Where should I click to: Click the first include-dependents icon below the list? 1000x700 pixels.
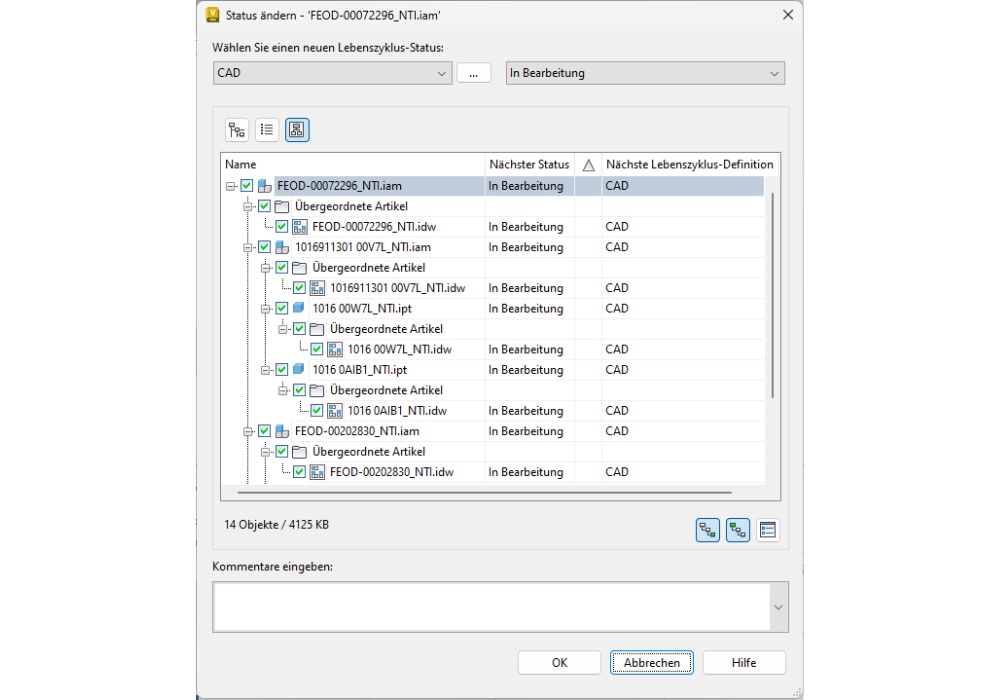[x=707, y=530]
